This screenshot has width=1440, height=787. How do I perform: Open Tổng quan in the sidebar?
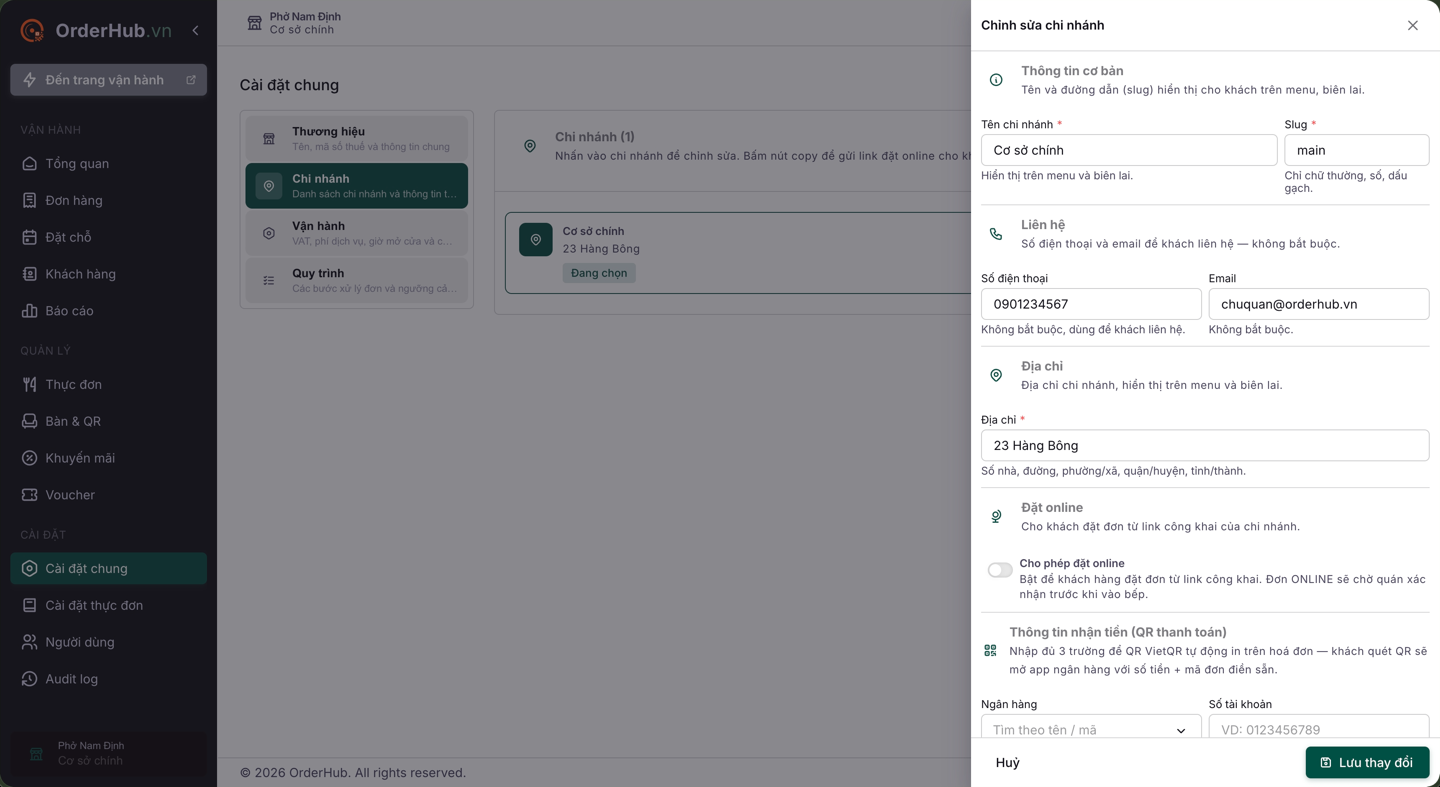tap(108, 164)
